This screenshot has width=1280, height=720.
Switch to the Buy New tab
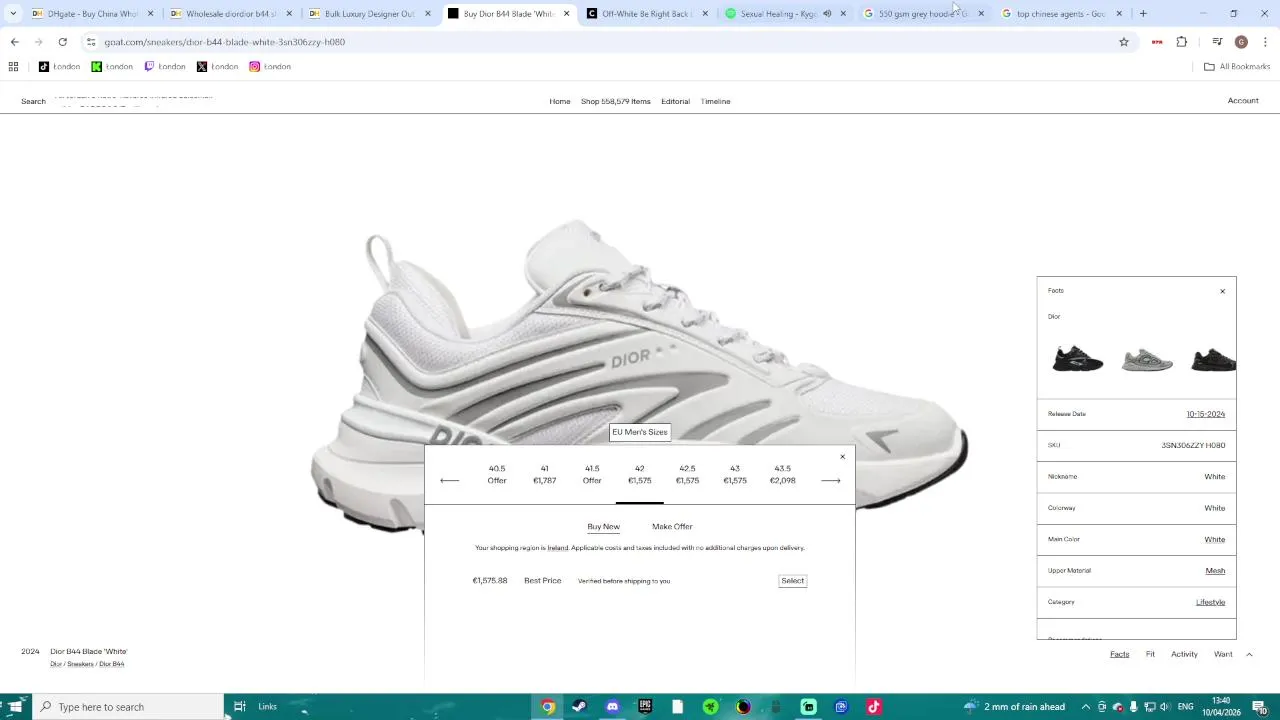click(x=604, y=527)
